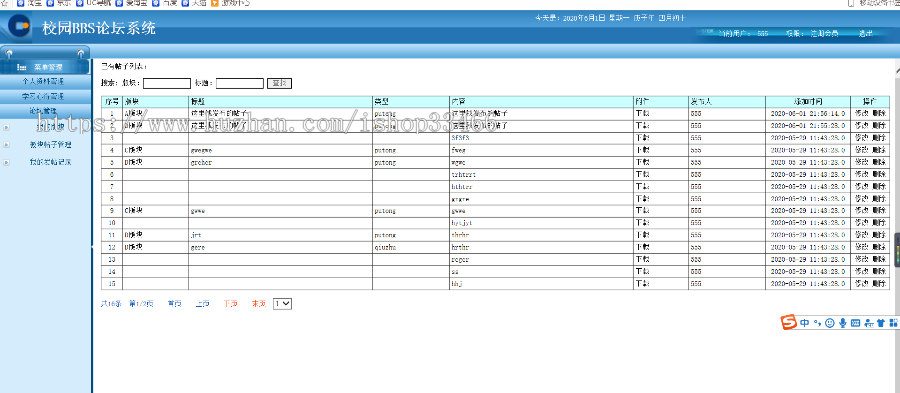Click 删除 in row 12
The width and height of the screenshot is (900, 393).
tap(879, 247)
